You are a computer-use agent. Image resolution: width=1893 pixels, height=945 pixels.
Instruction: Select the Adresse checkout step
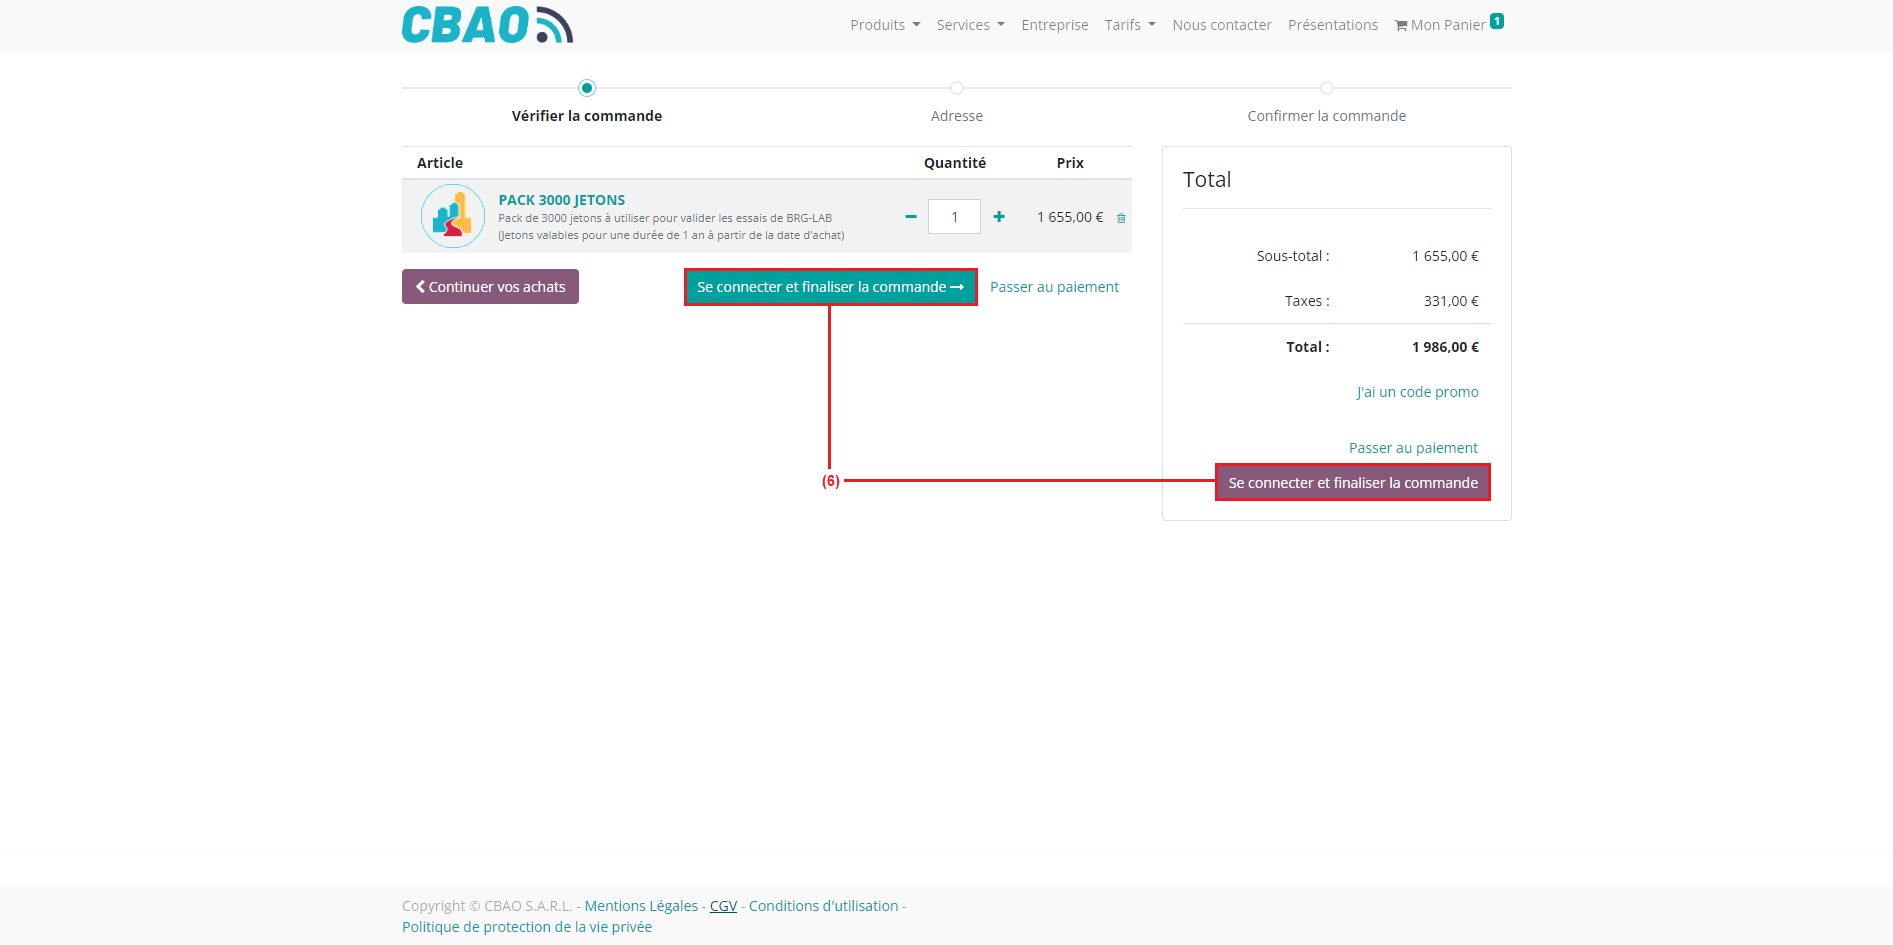click(957, 116)
